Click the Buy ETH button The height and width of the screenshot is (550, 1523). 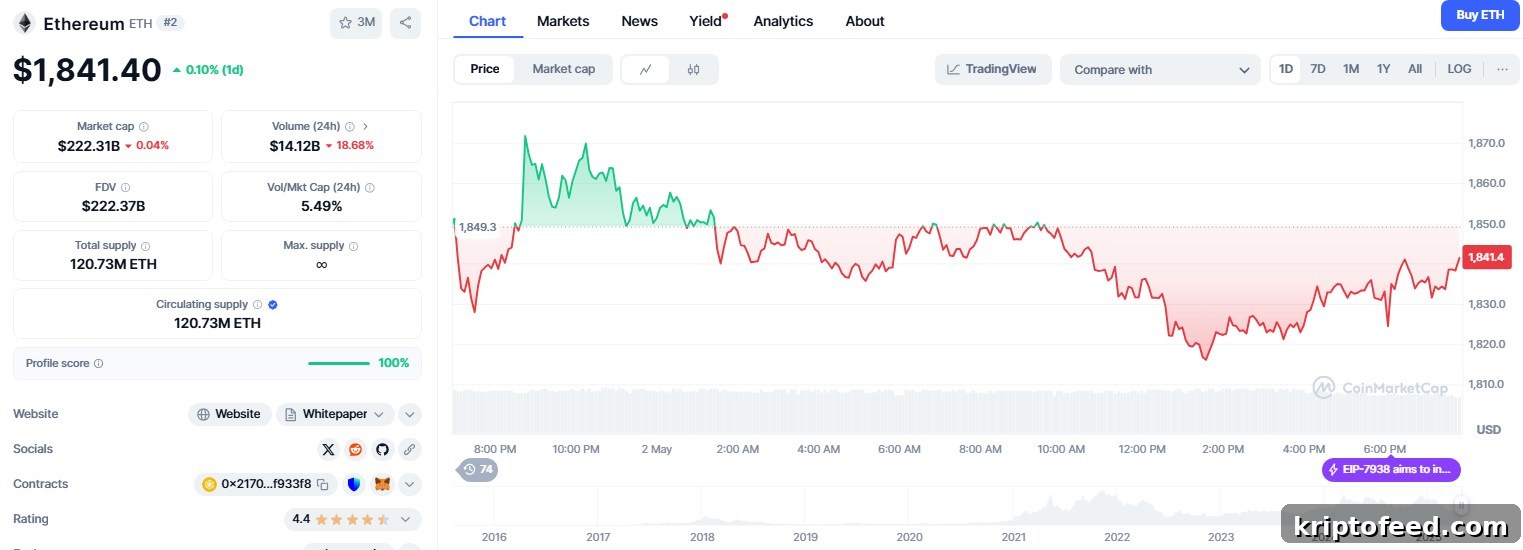click(x=1480, y=15)
